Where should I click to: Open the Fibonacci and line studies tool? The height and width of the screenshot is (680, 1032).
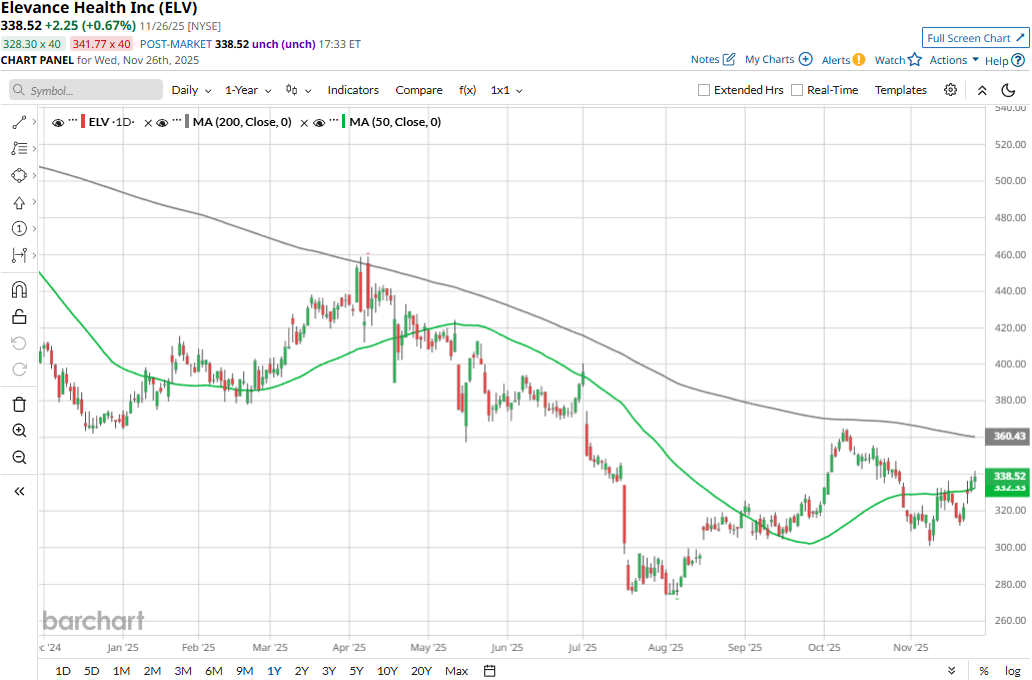pyautogui.click(x=19, y=149)
